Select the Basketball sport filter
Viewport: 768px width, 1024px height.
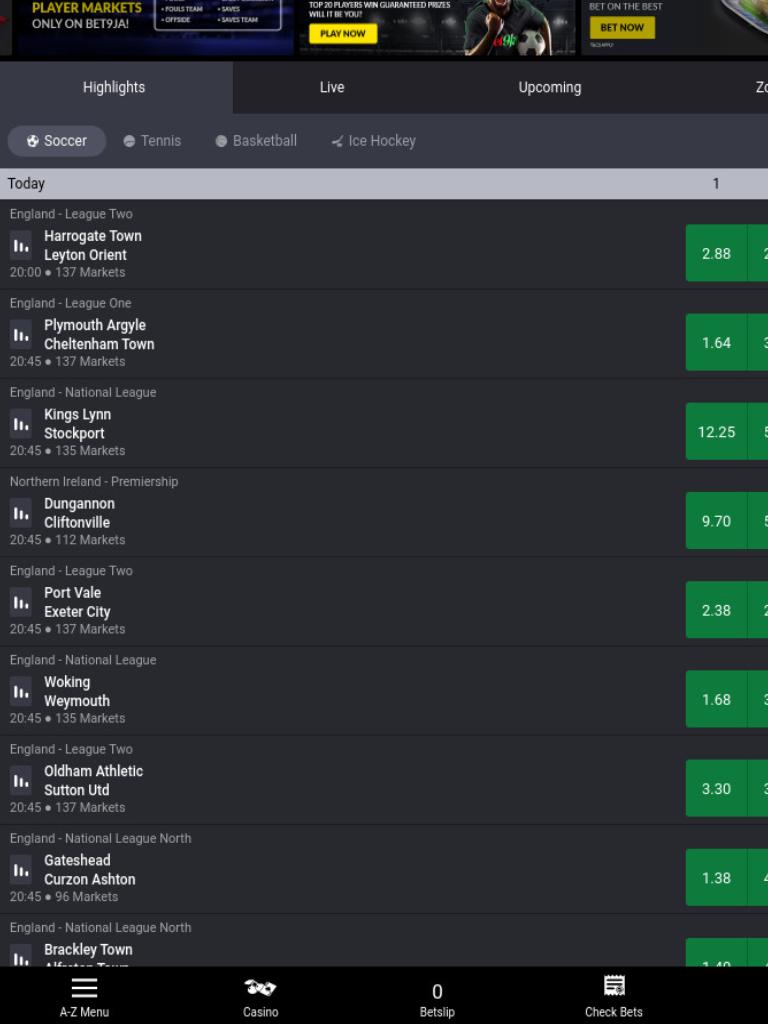pyautogui.click(x=256, y=141)
